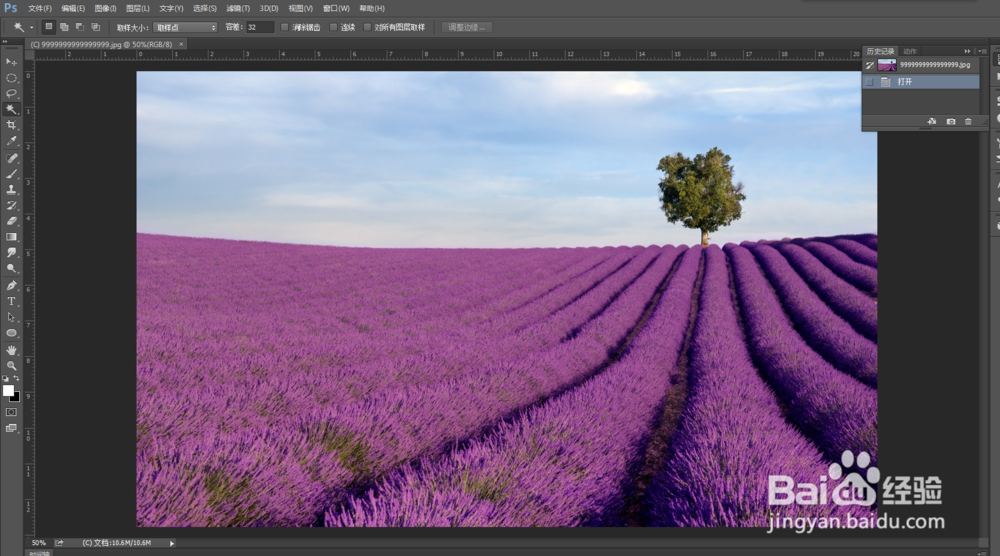
Task: Toggle Quick Mask mode
Action: 11,412
